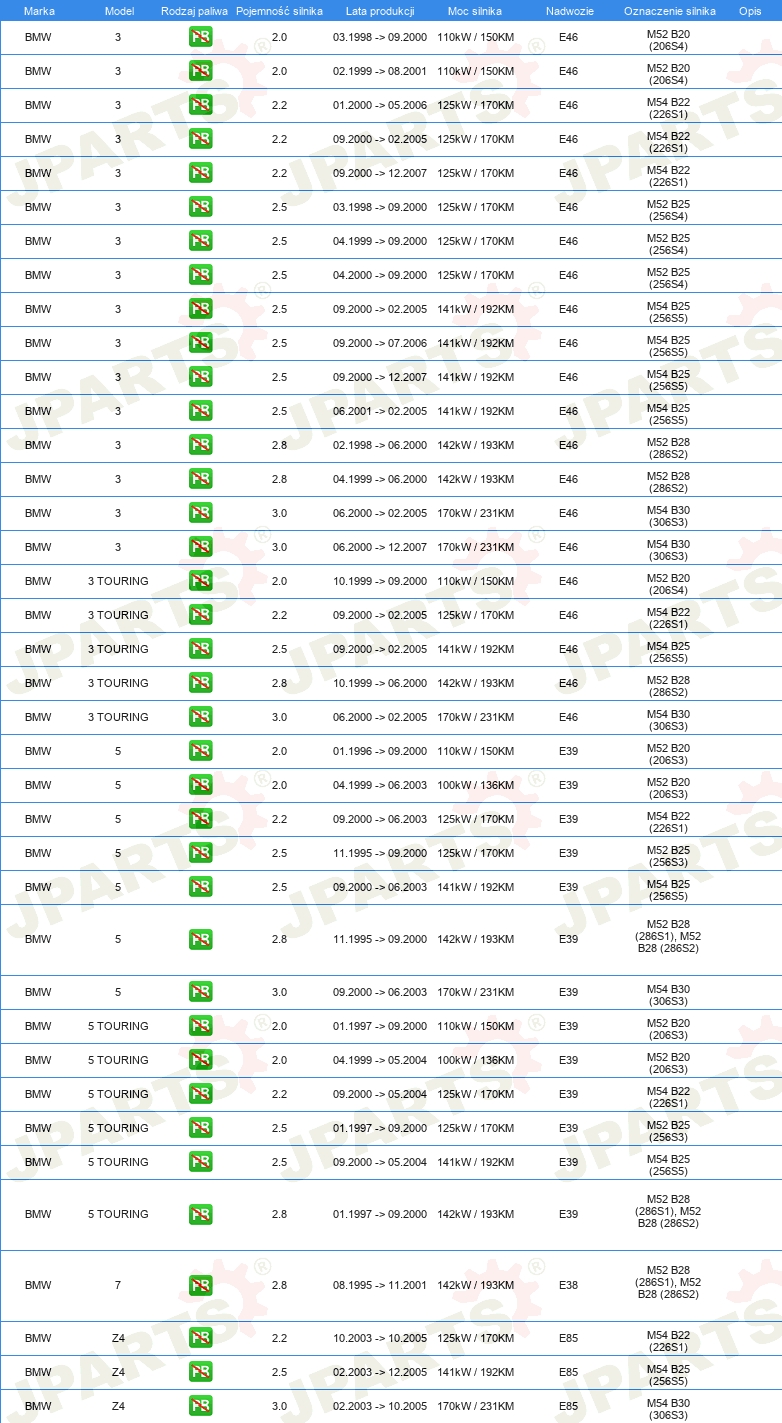Viewport: 782px width, 1423px height.
Task: Click BMW cell in the Z4 2.5 row
Action: point(38,1372)
